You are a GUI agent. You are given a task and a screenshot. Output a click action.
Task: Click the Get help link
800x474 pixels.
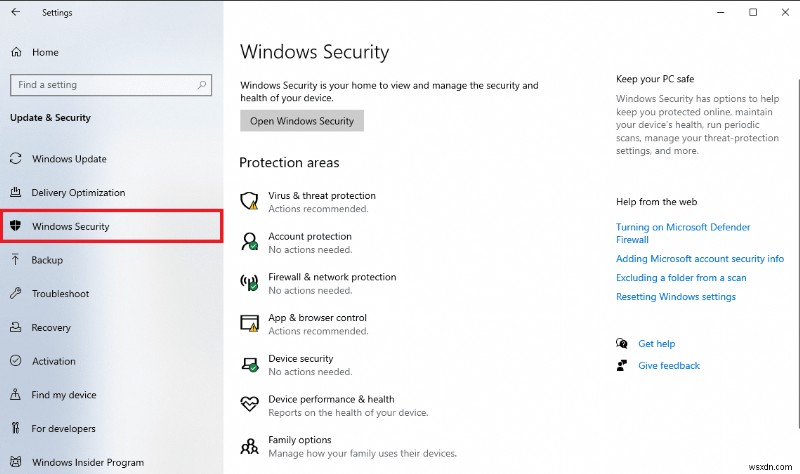[x=657, y=343]
